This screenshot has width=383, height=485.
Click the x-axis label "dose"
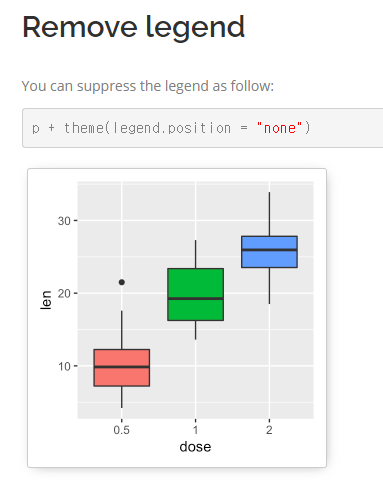click(x=195, y=447)
